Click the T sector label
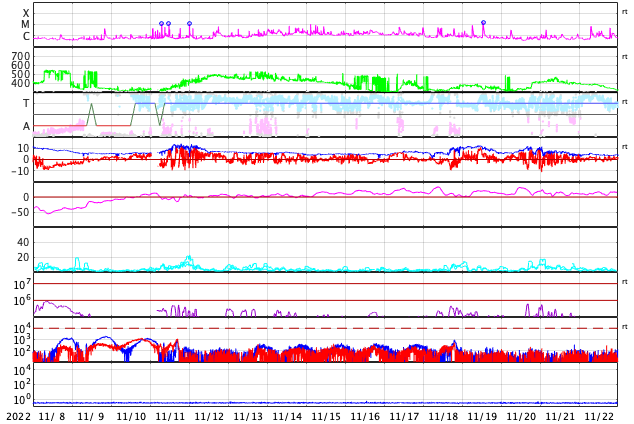Screen dimensions: 634x424 pos(26,103)
